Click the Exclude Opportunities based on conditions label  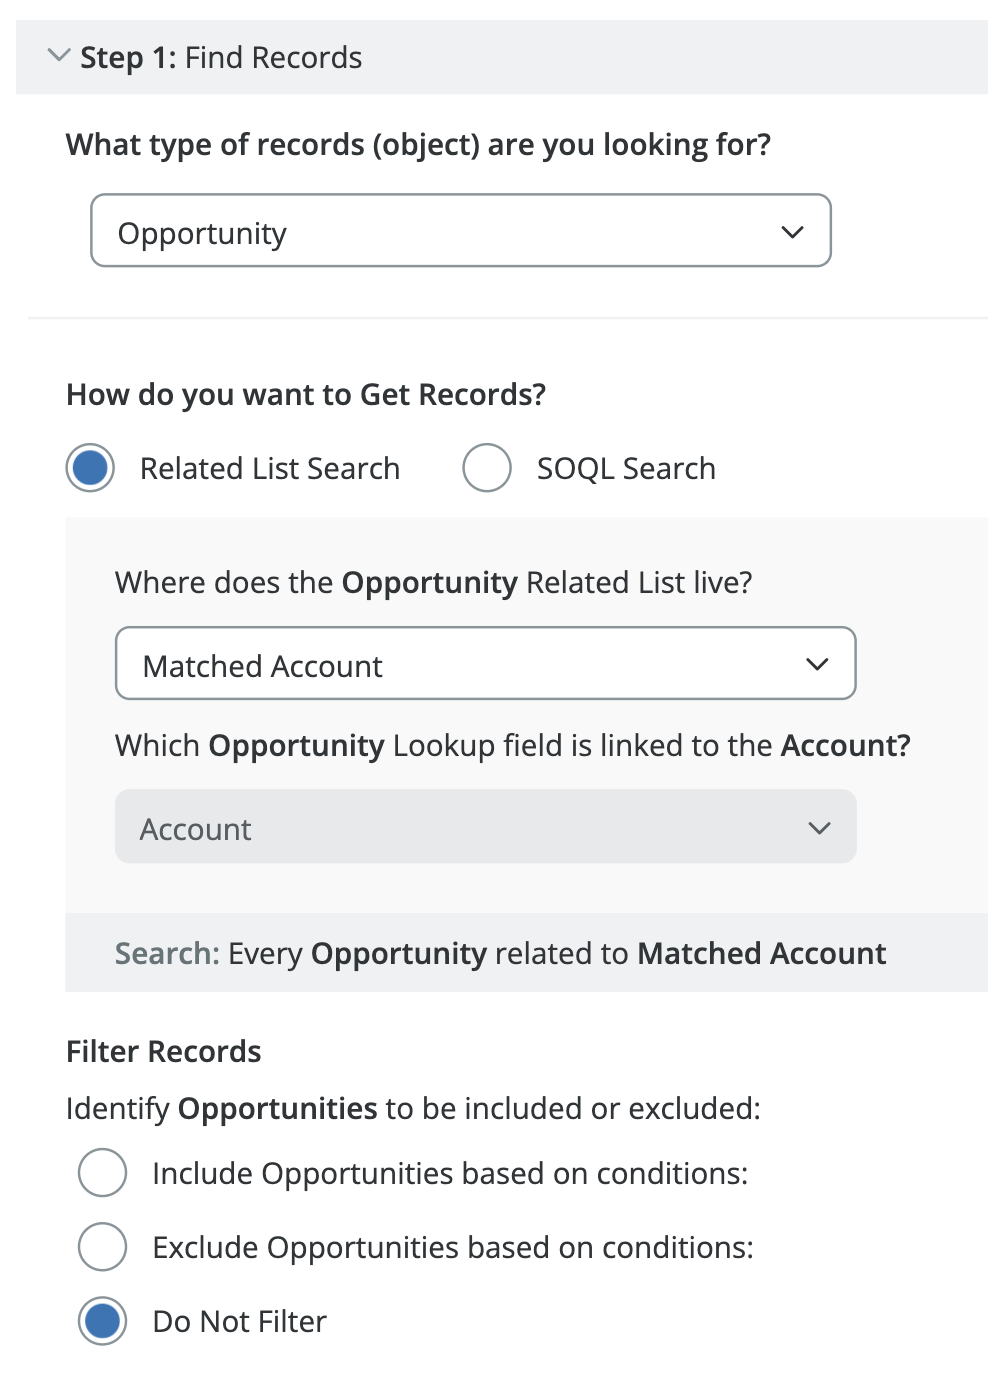(x=452, y=1248)
